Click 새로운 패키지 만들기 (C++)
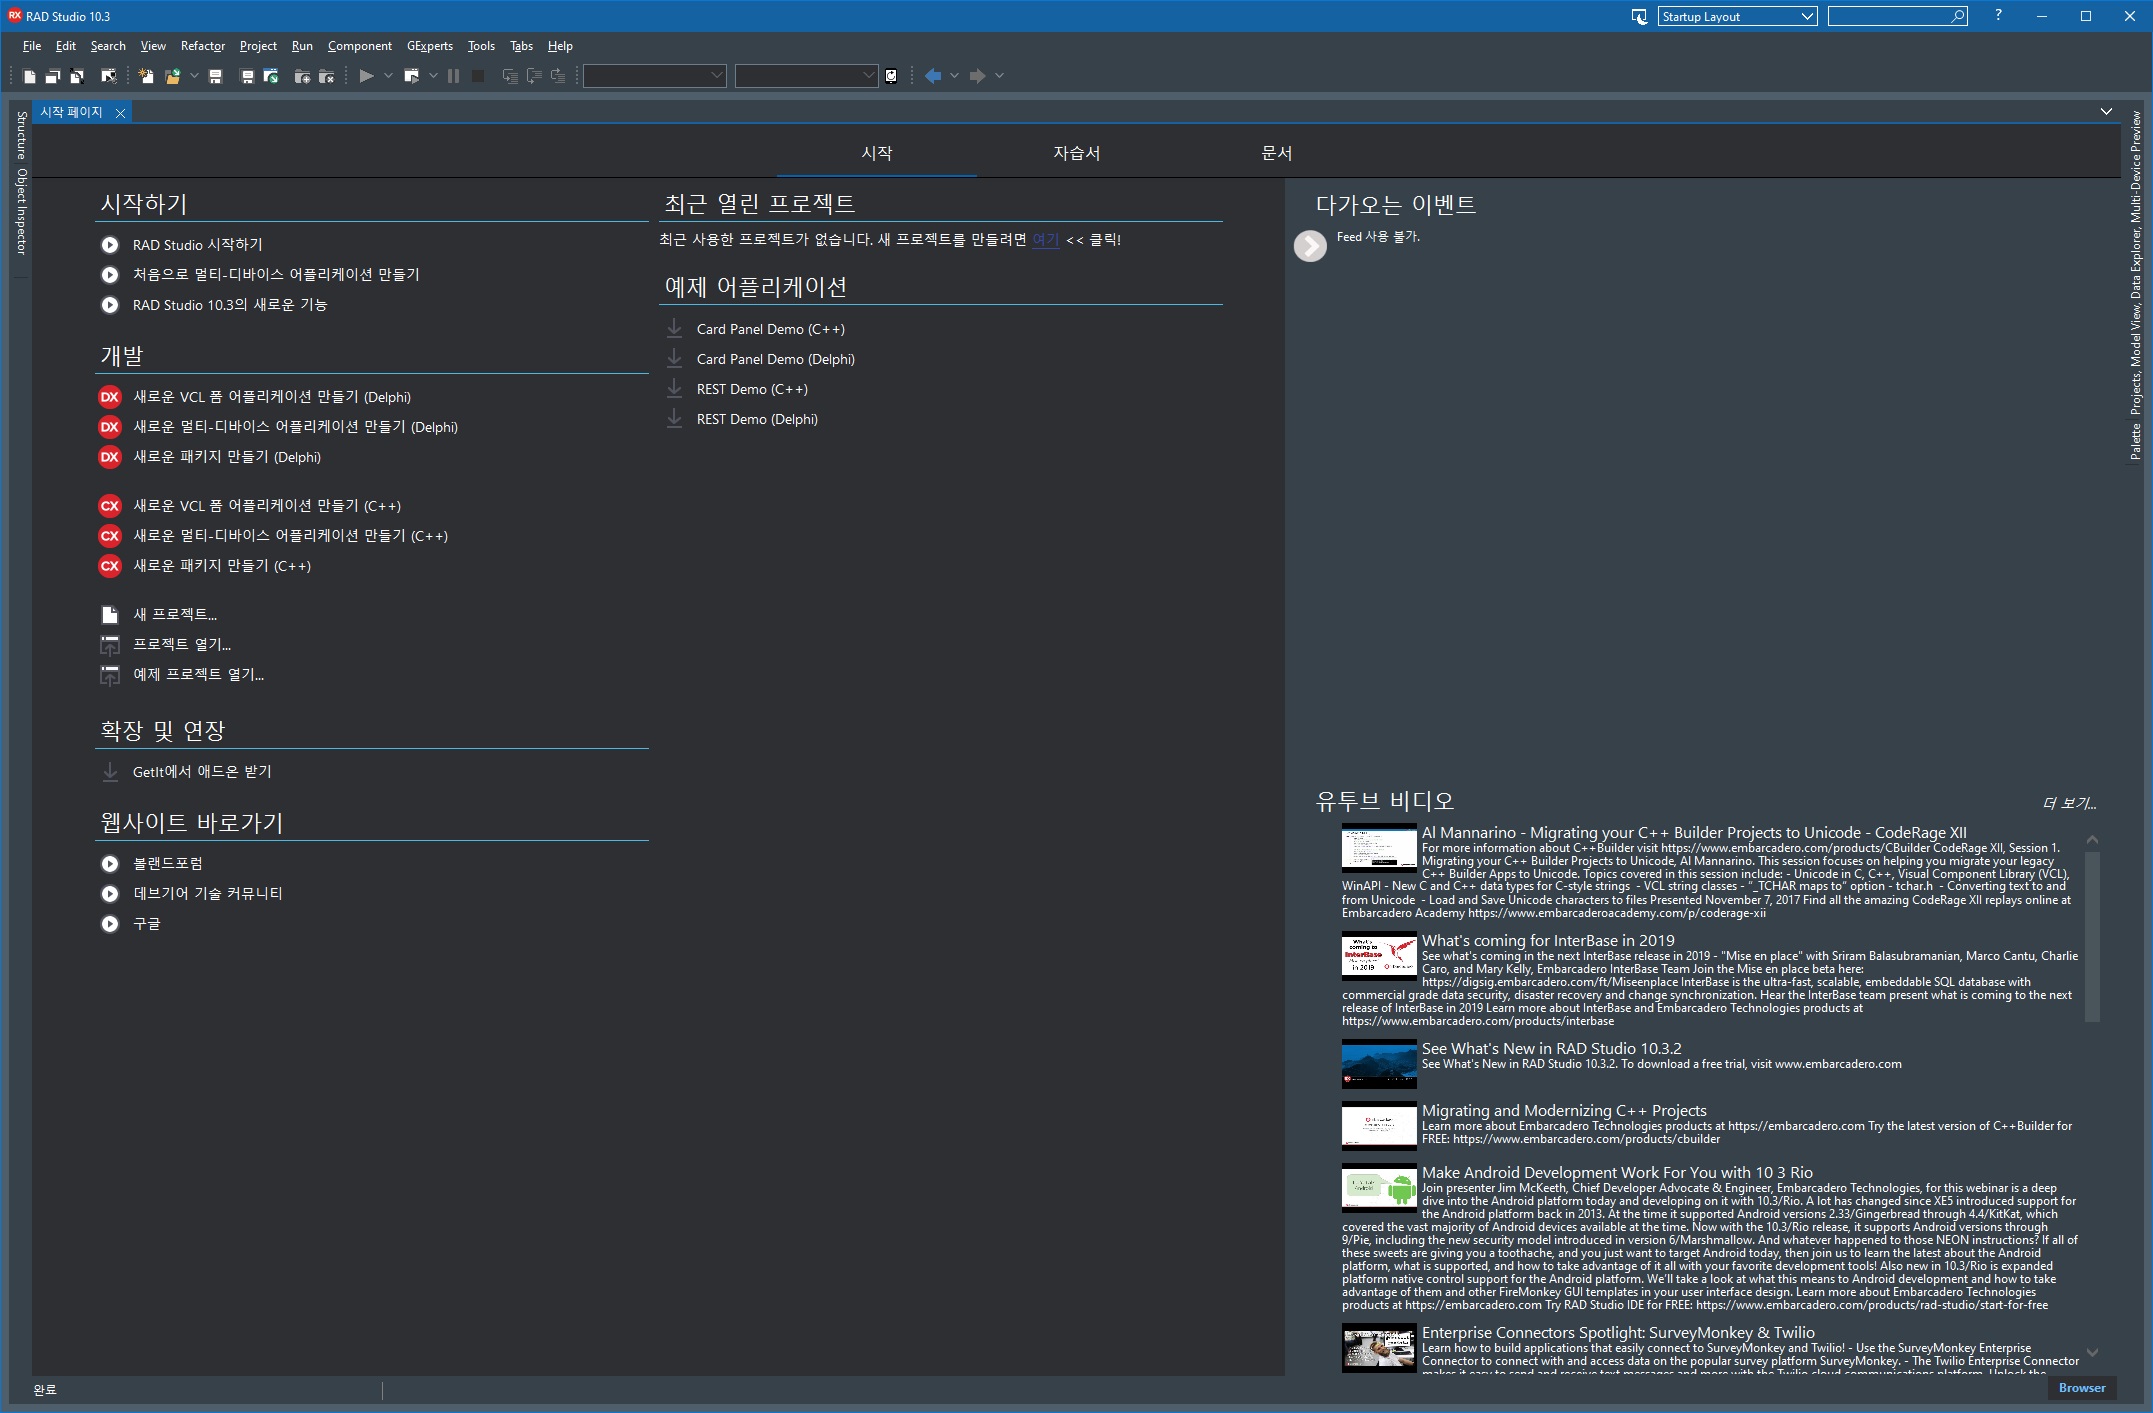The width and height of the screenshot is (2153, 1413). click(222, 566)
